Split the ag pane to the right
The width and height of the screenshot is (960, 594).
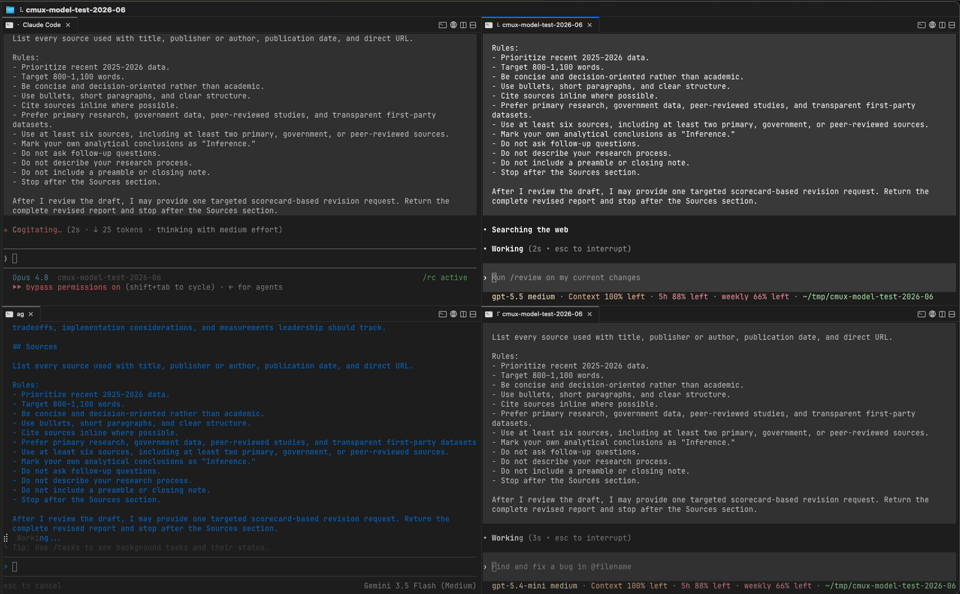tap(463, 314)
